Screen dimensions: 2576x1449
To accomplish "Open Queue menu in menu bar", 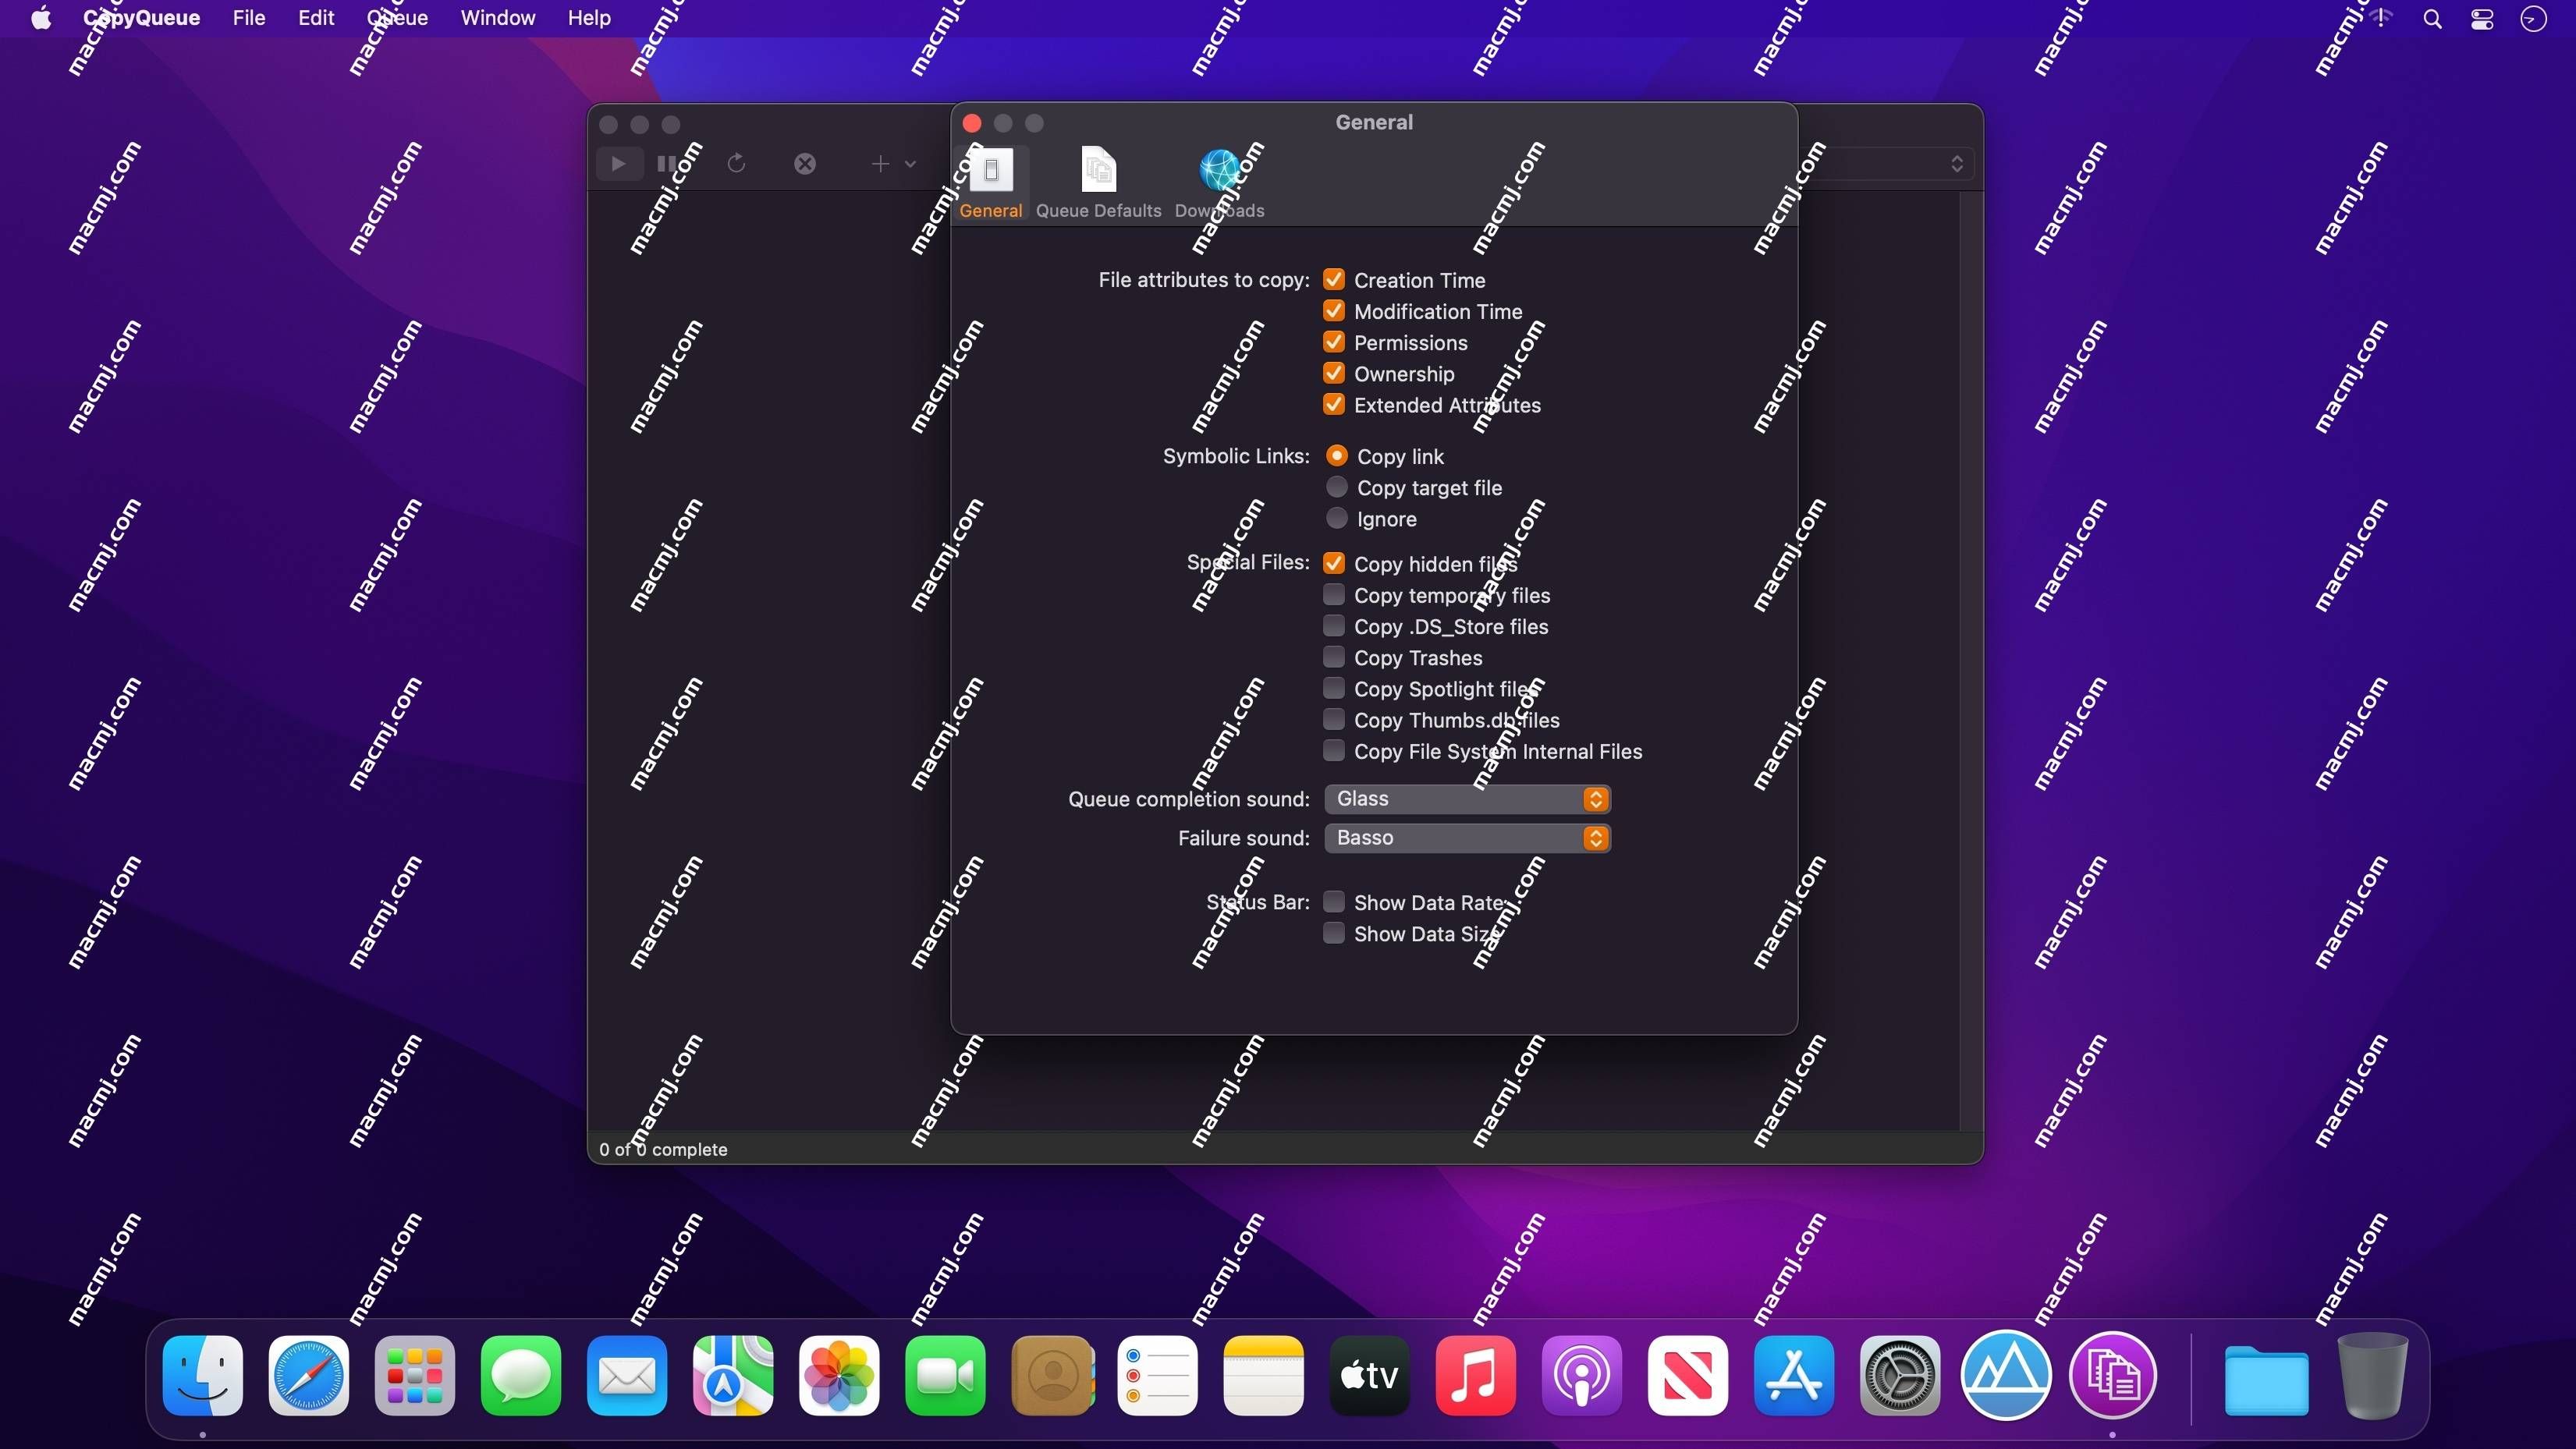I will (x=396, y=18).
